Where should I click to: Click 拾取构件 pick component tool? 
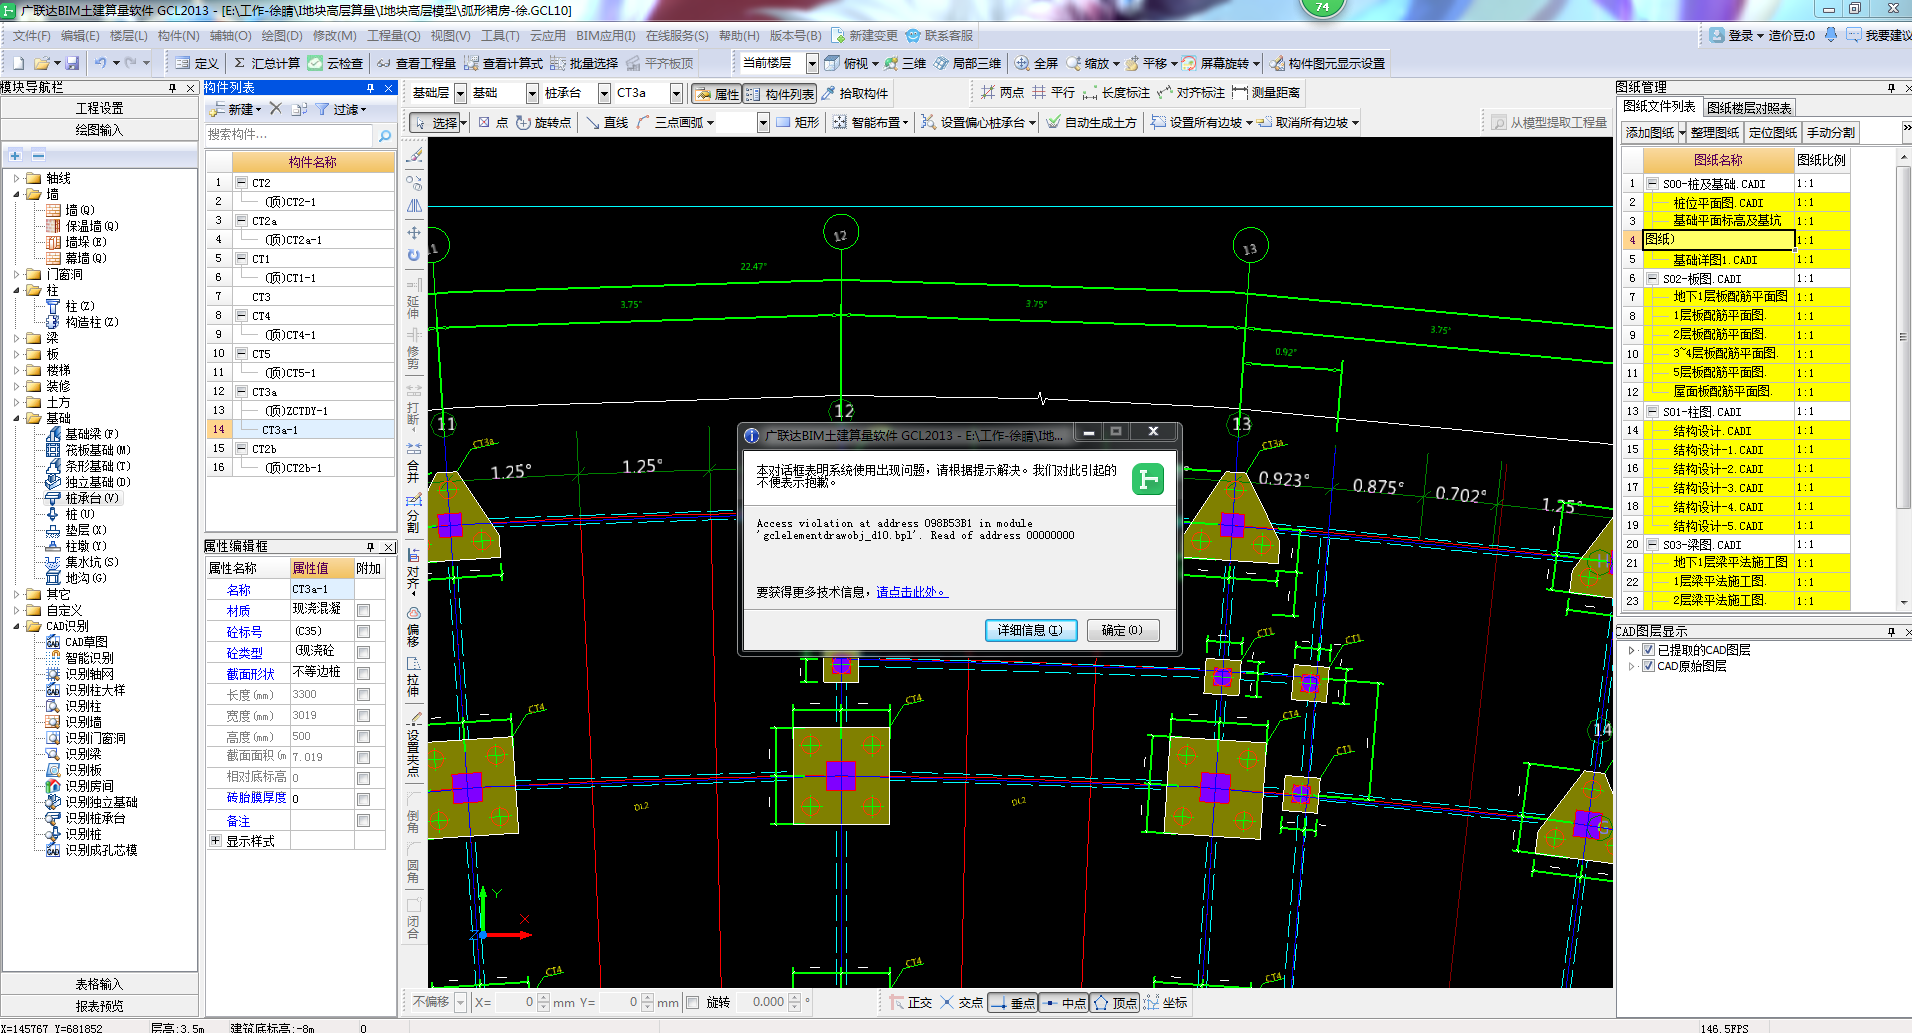click(855, 93)
